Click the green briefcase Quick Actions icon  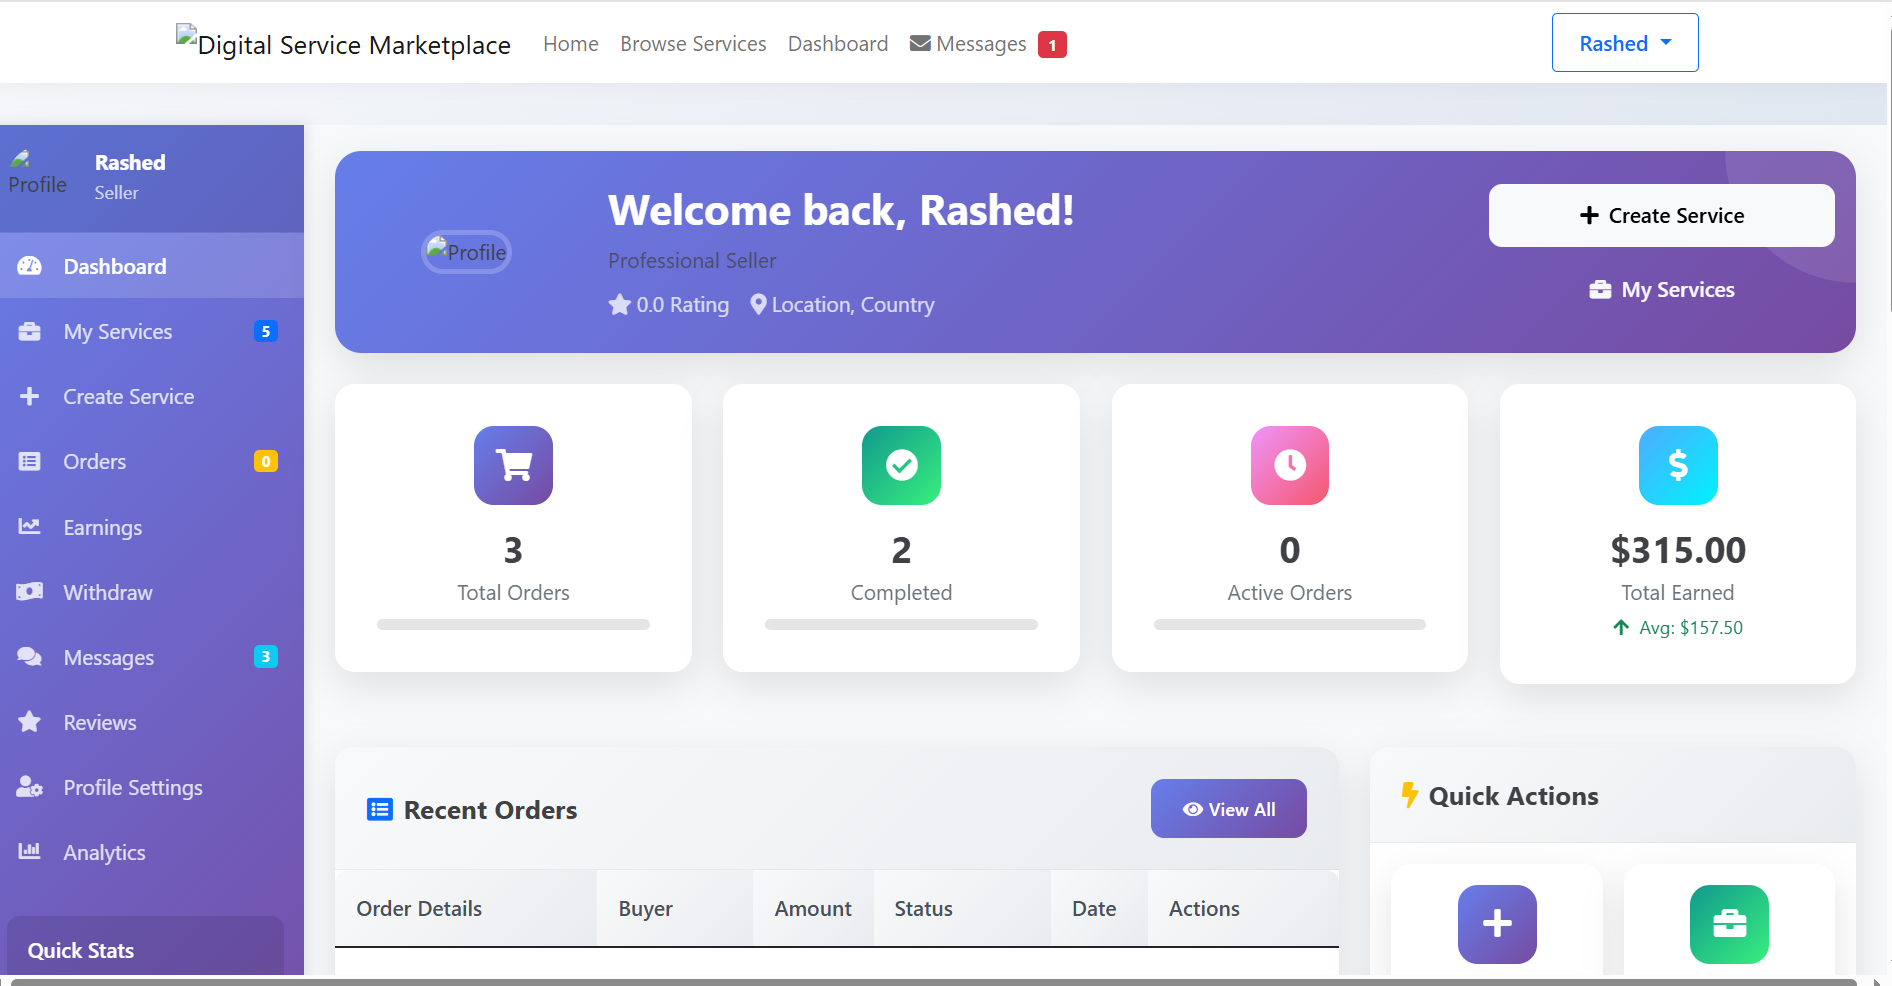[x=1728, y=923]
